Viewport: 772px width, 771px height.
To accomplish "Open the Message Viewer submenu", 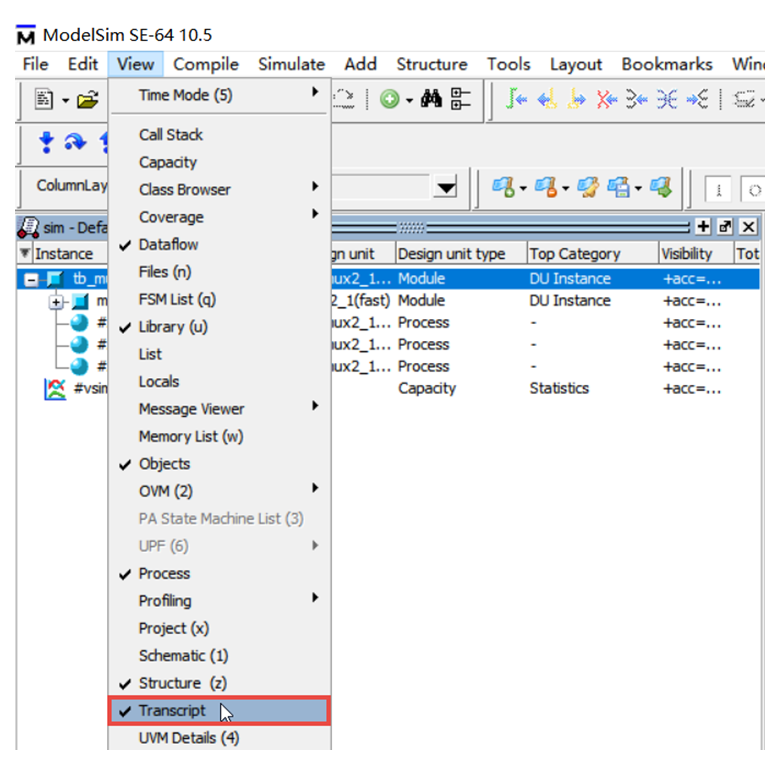I will tap(220, 409).
